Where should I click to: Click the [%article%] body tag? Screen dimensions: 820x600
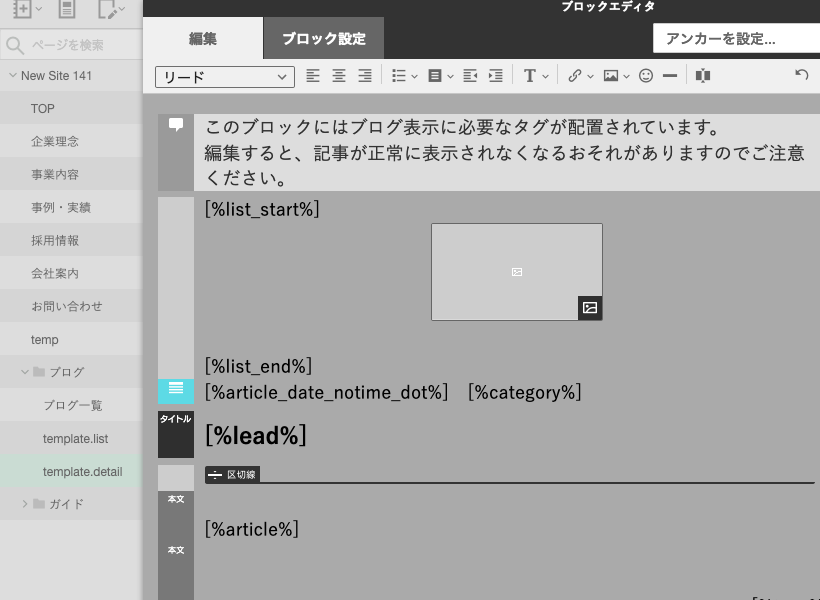(252, 529)
